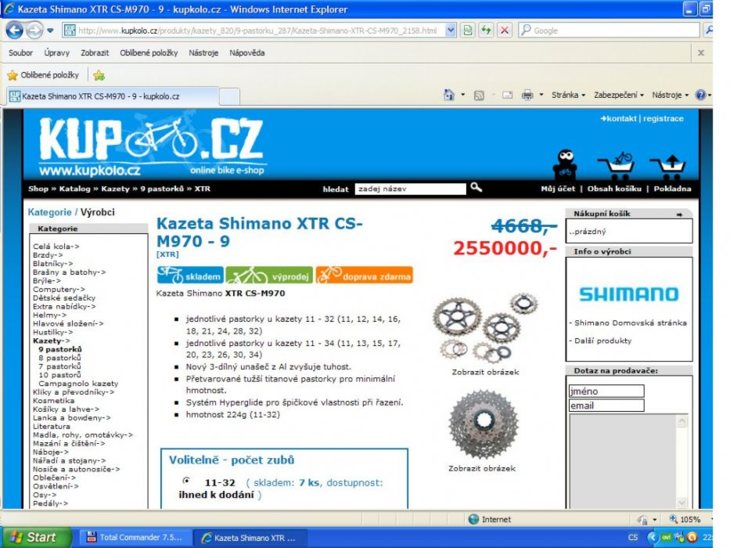
Task: Click the RSS feeds icon
Action: (479, 95)
